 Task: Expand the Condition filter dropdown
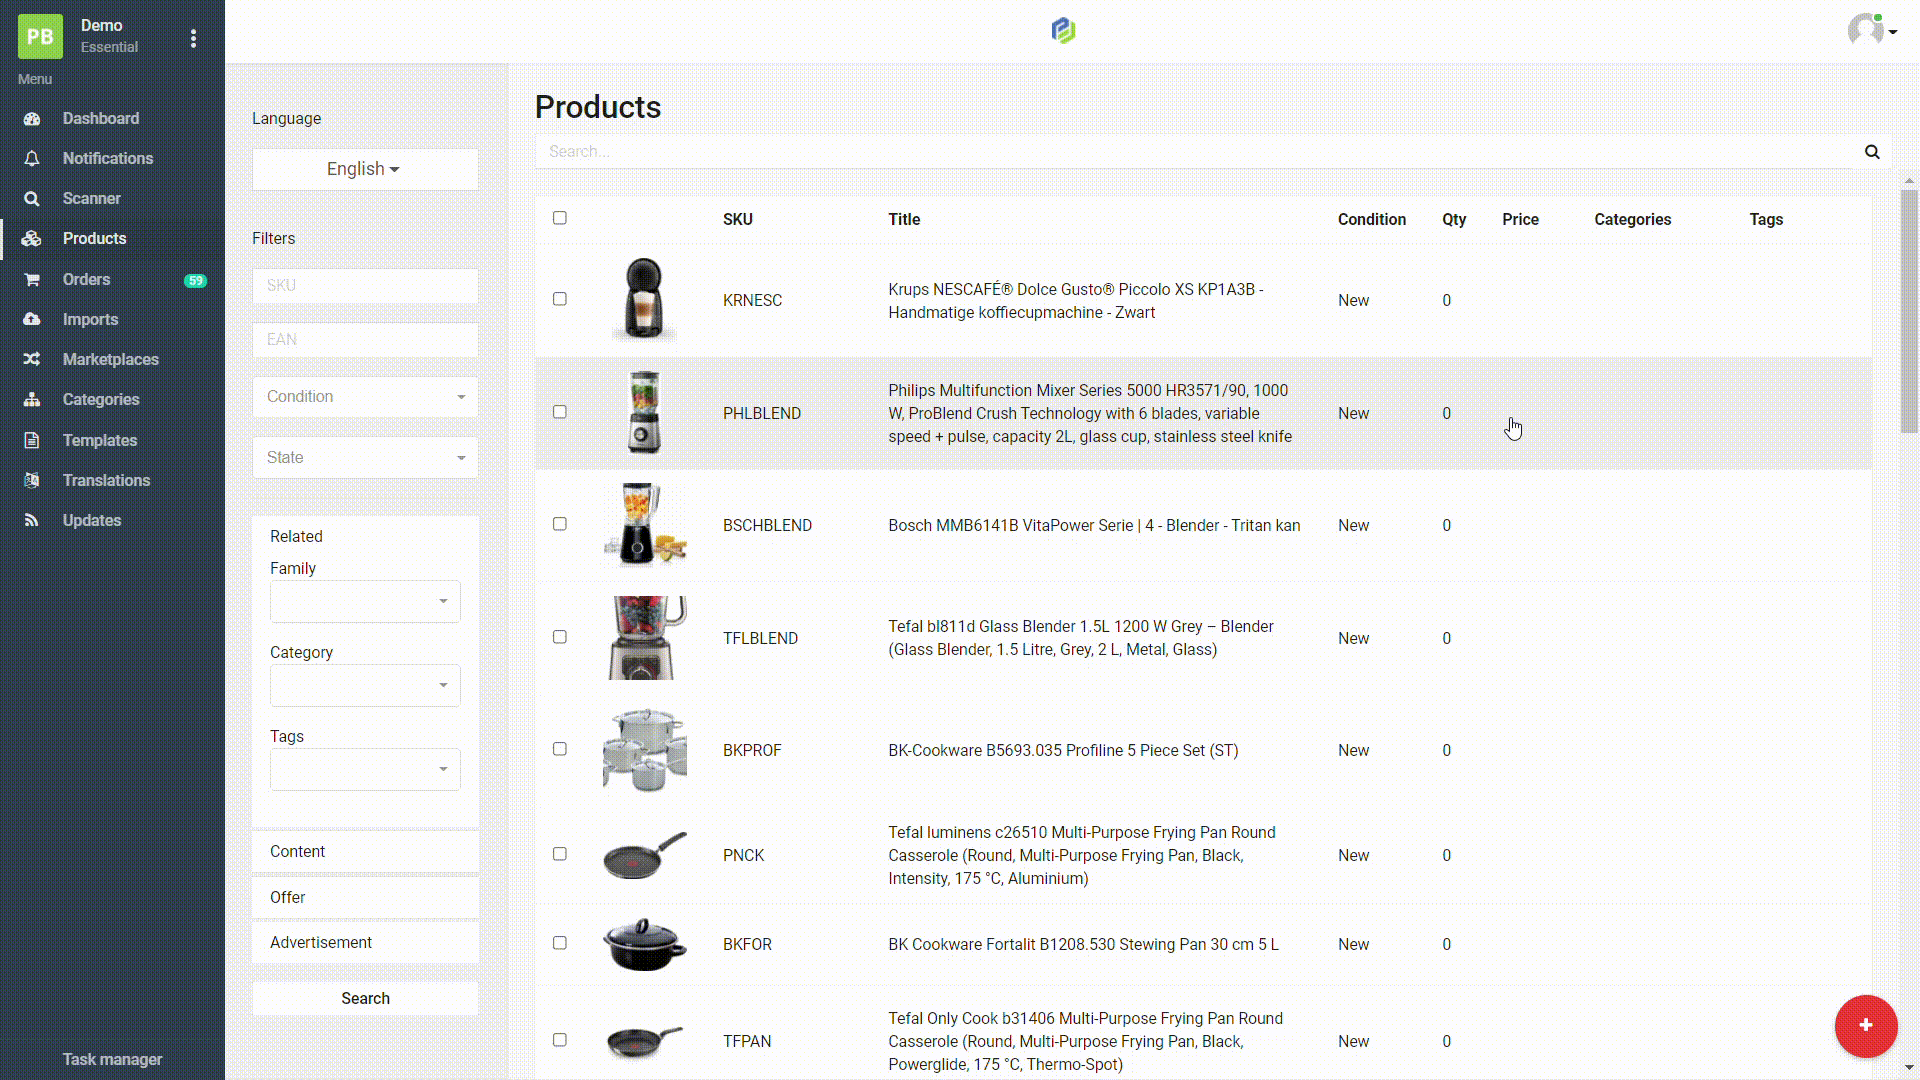(364, 397)
